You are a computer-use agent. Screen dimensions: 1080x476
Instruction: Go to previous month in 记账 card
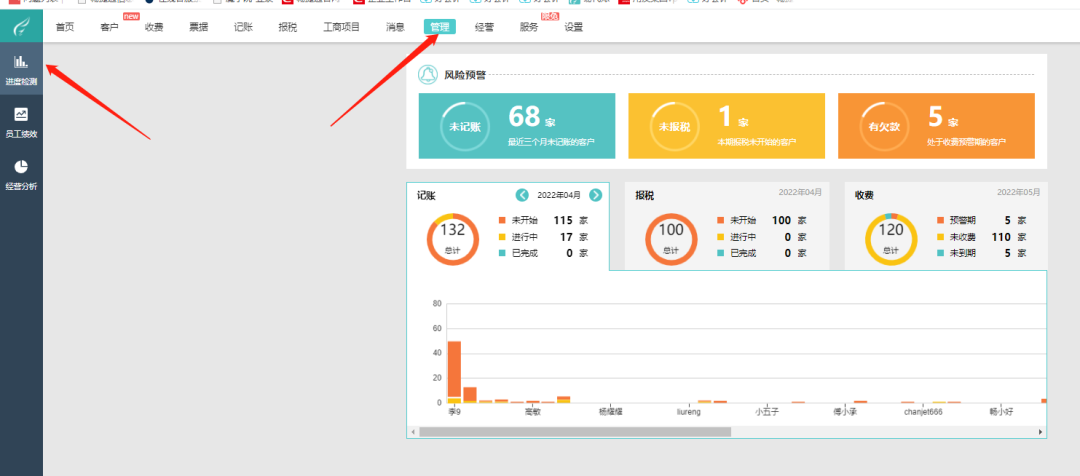pyautogui.click(x=521, y=195)
